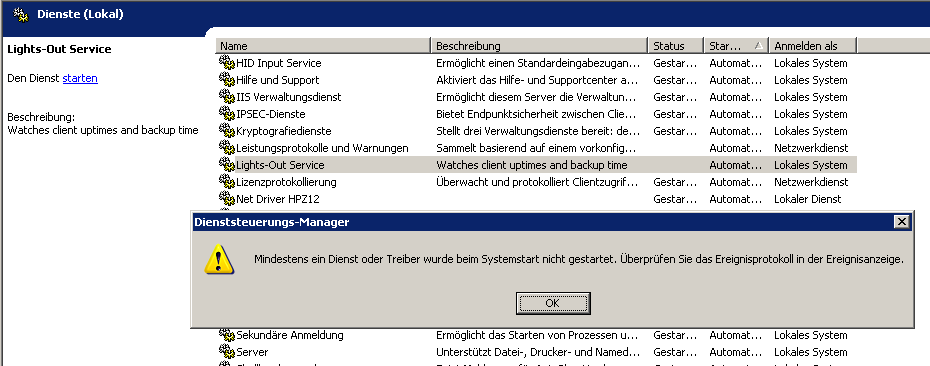Screen dimensions: 930x366
Task: Click the Starttyp column header with sort arrow
Action: 737,46
